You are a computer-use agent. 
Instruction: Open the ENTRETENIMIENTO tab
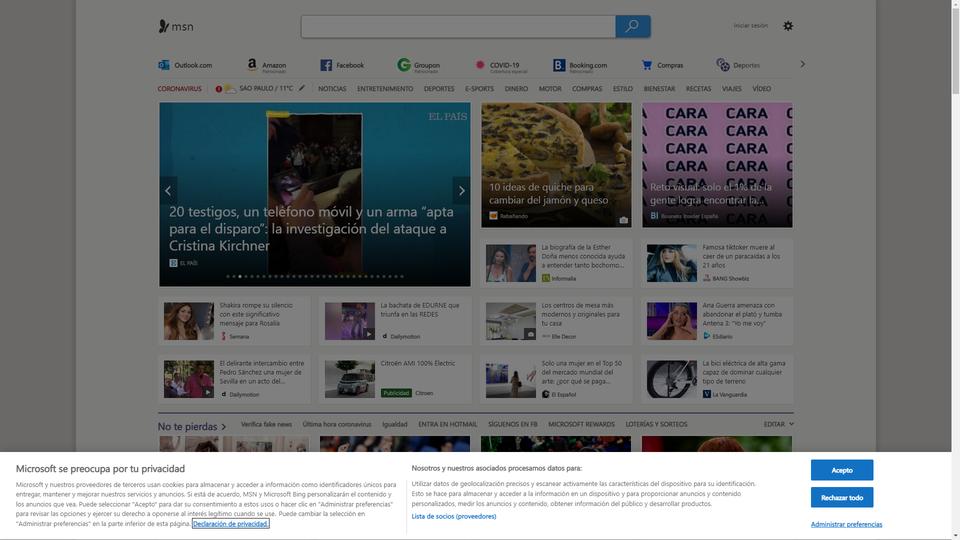pos(385,89)
